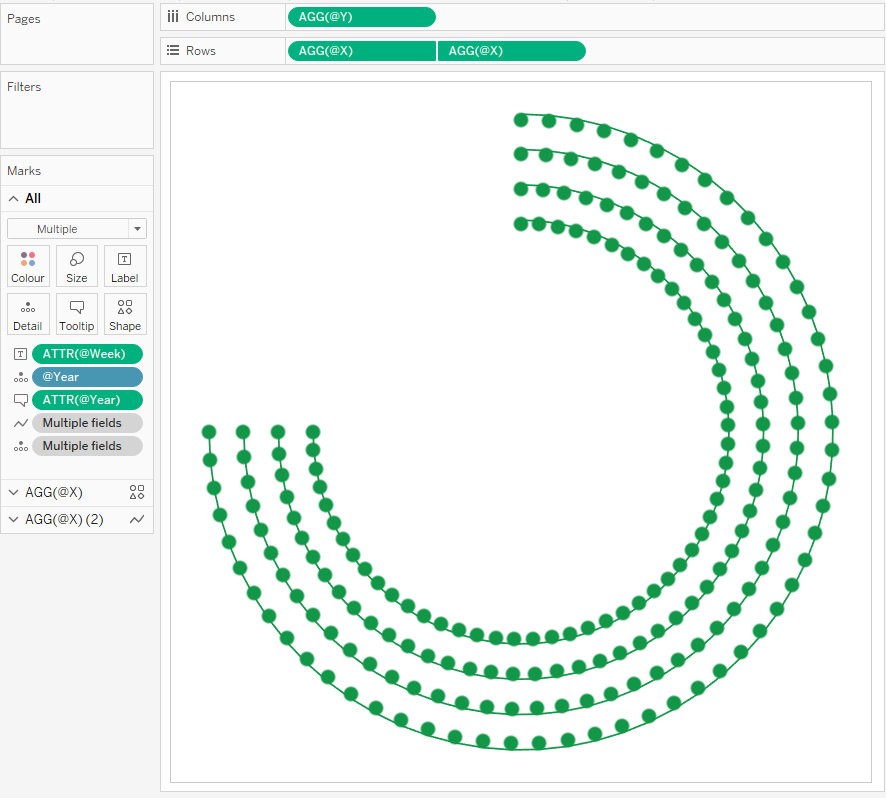Open the Colour marks card button

27,266
